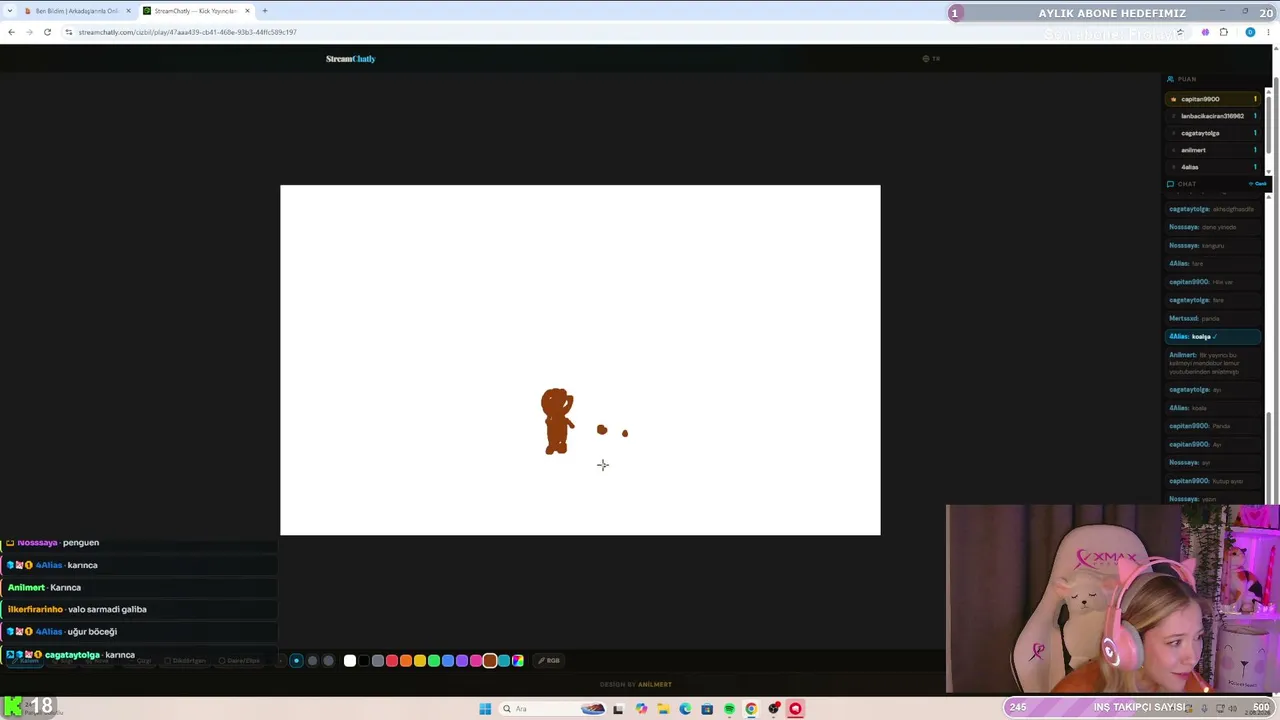Click anilmert in the Puan leaderboard
The image size is (1280, 720).
tap(1214, 150)
